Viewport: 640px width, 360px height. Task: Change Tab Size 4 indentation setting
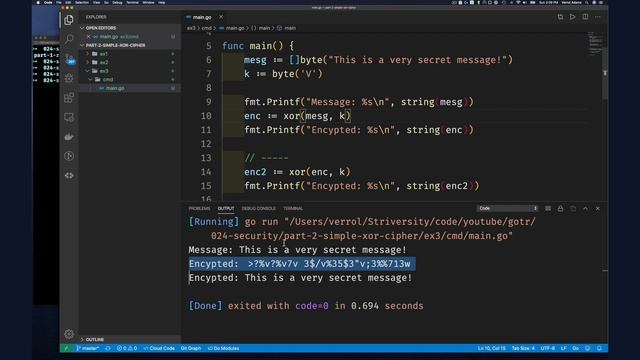(523, 348)
